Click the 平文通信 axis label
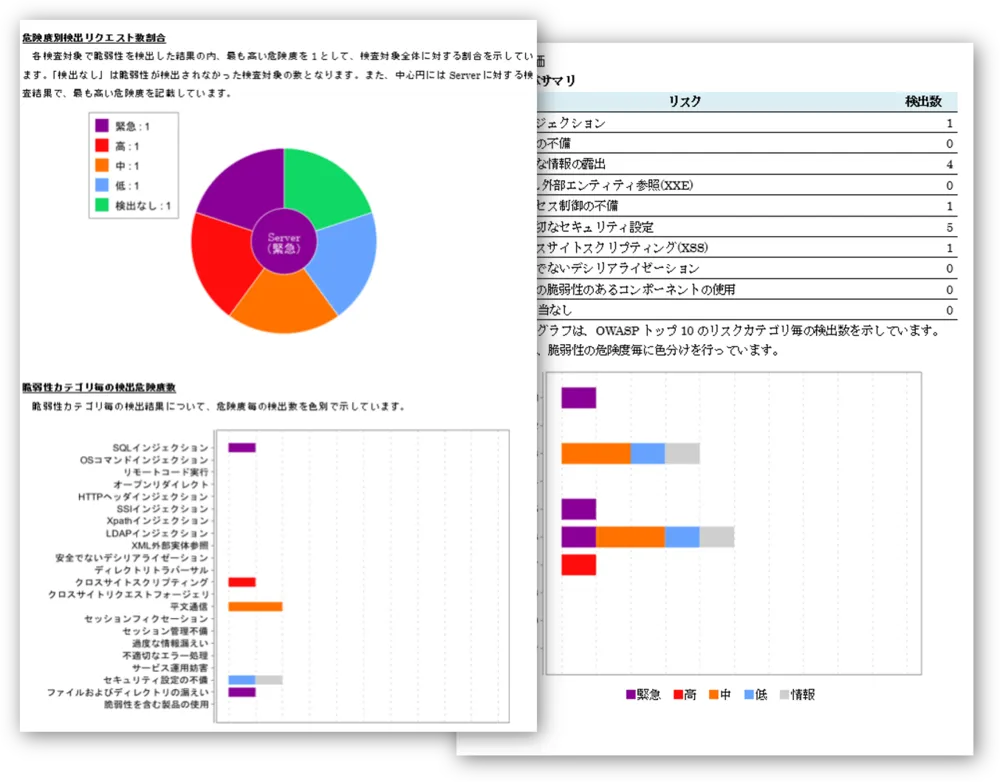1000x782 pixels. 189,607
